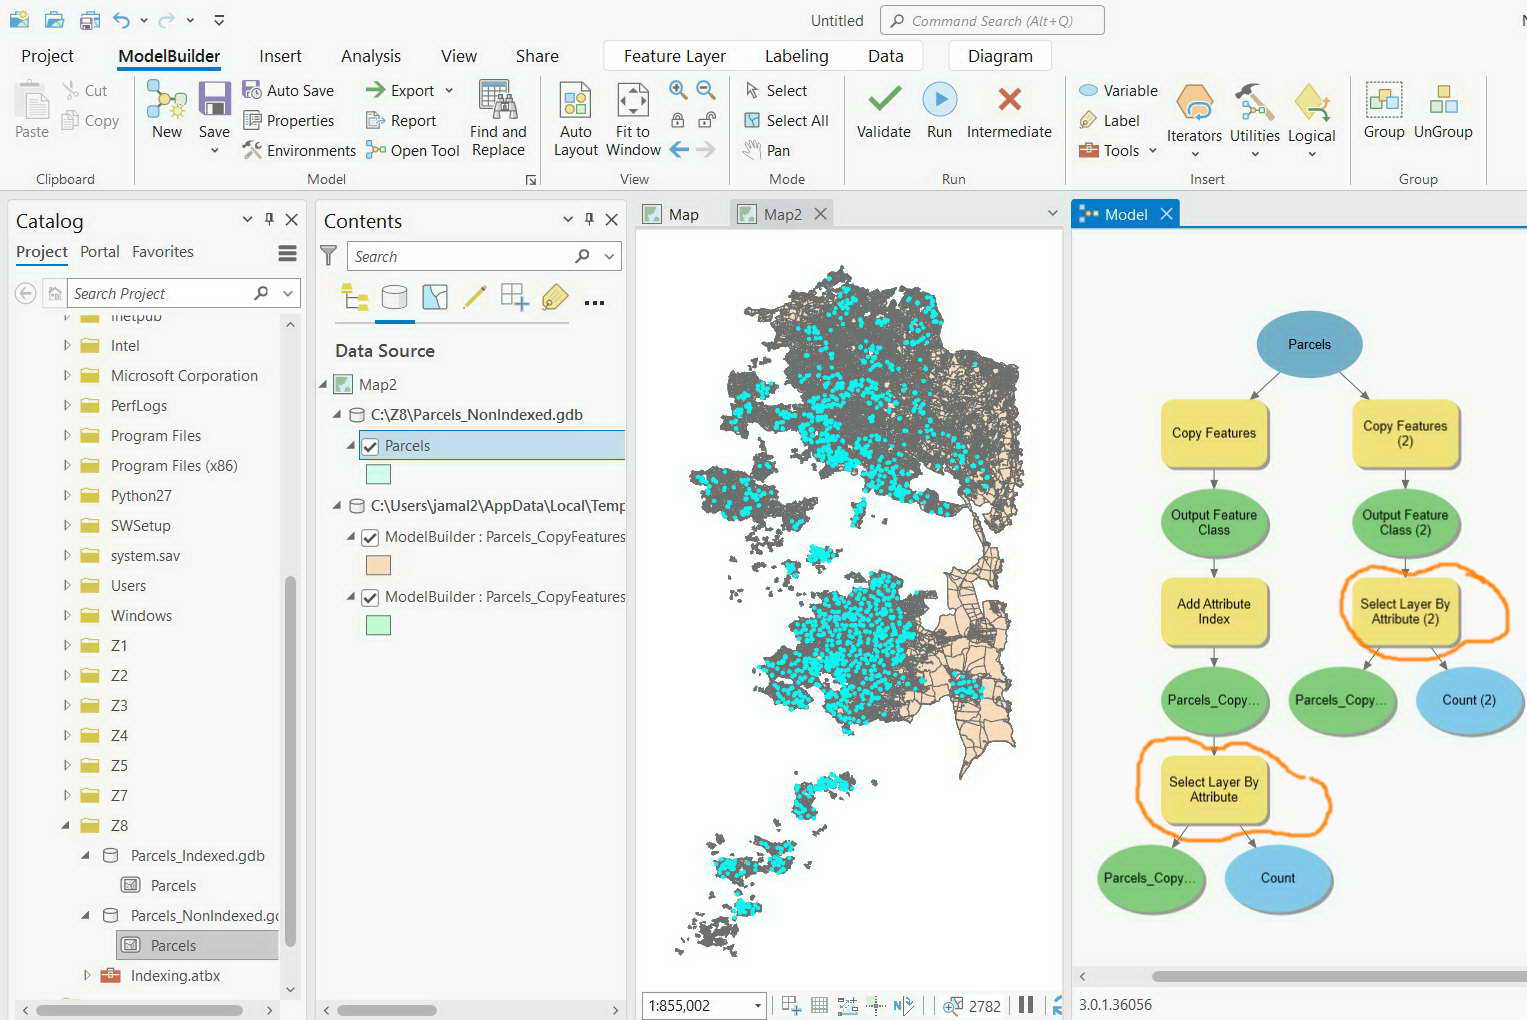
Task: Click the peach layer symbol swatch
Action: (378, 565)
